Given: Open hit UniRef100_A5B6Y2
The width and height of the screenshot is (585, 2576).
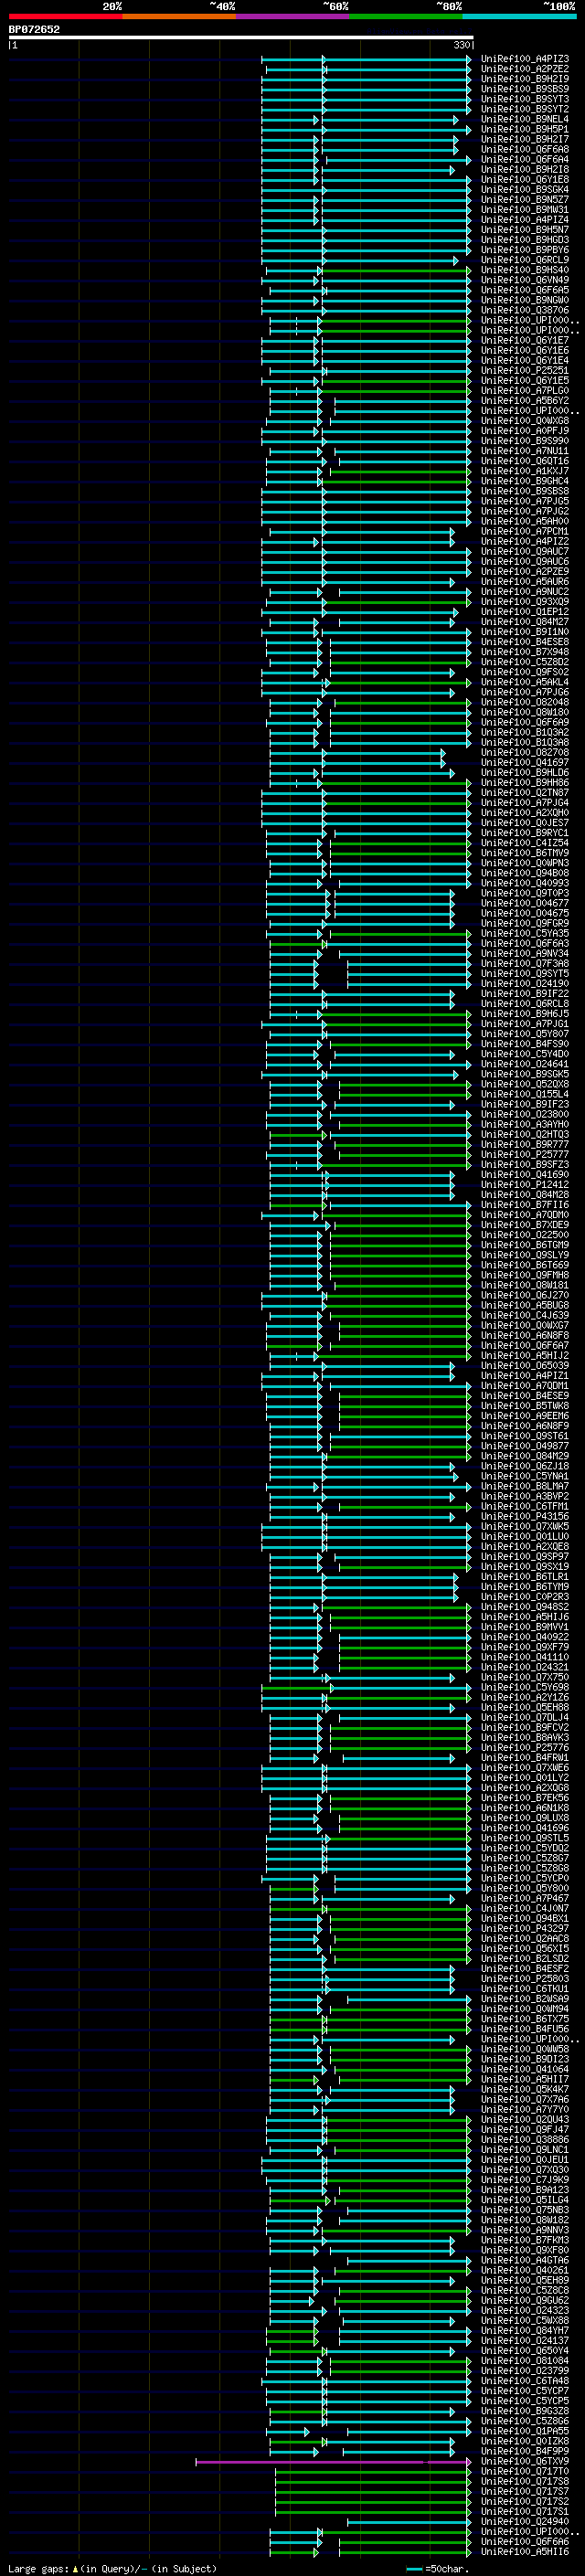Looking at the screenshot, I should tap(525, 401).
